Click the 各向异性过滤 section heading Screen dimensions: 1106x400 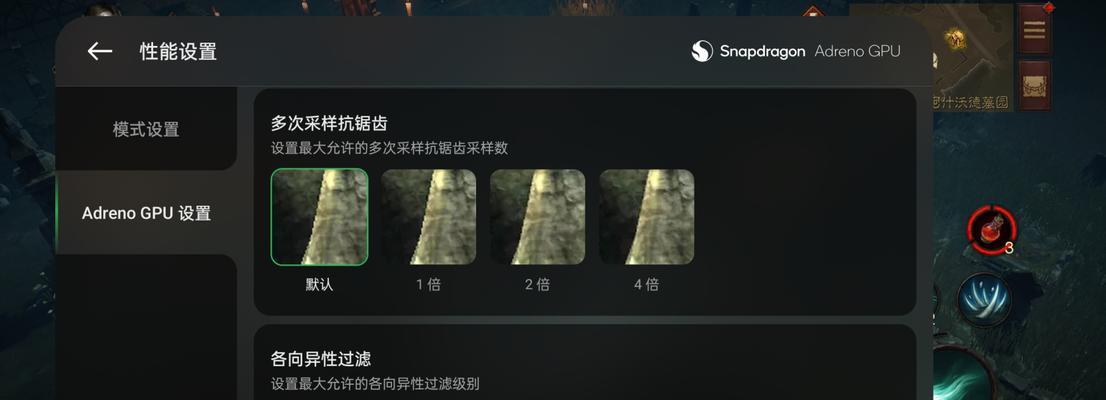pos(321,358)
